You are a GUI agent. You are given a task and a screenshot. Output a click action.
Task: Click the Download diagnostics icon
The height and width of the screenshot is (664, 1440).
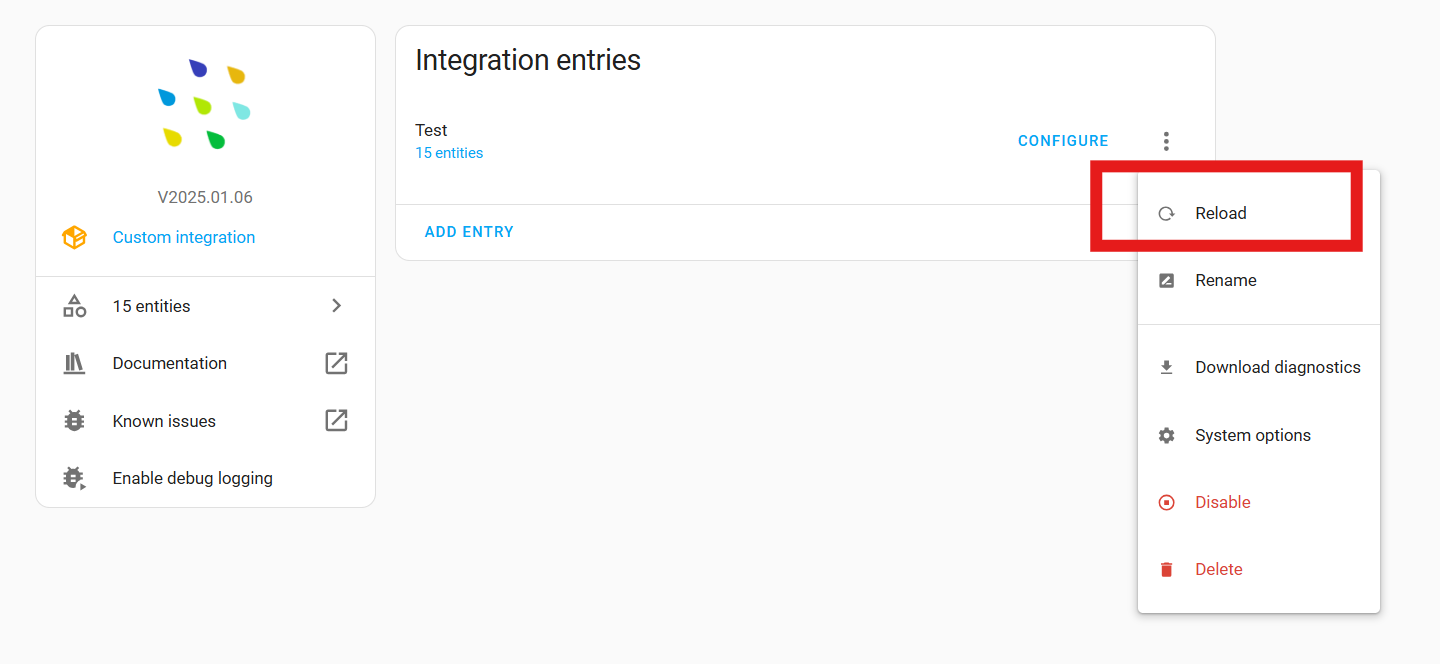click(x=1166, y=368)
